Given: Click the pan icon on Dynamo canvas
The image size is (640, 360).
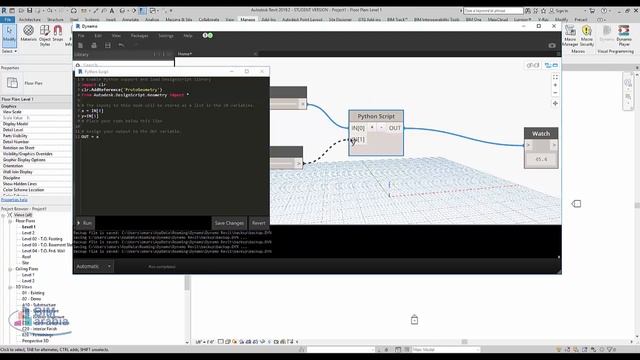Looking at the screenshot, I should point(555,103).
